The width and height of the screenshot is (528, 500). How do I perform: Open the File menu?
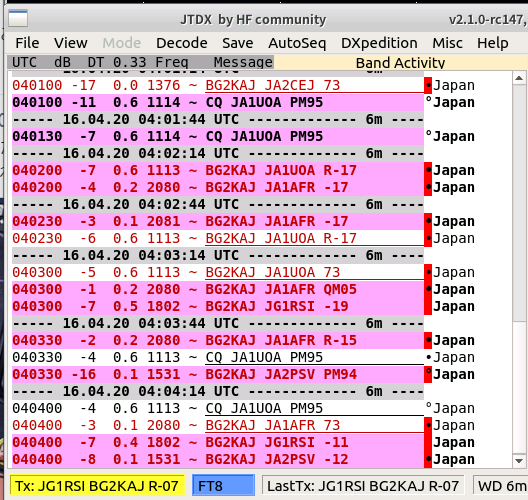click(27, 43)
